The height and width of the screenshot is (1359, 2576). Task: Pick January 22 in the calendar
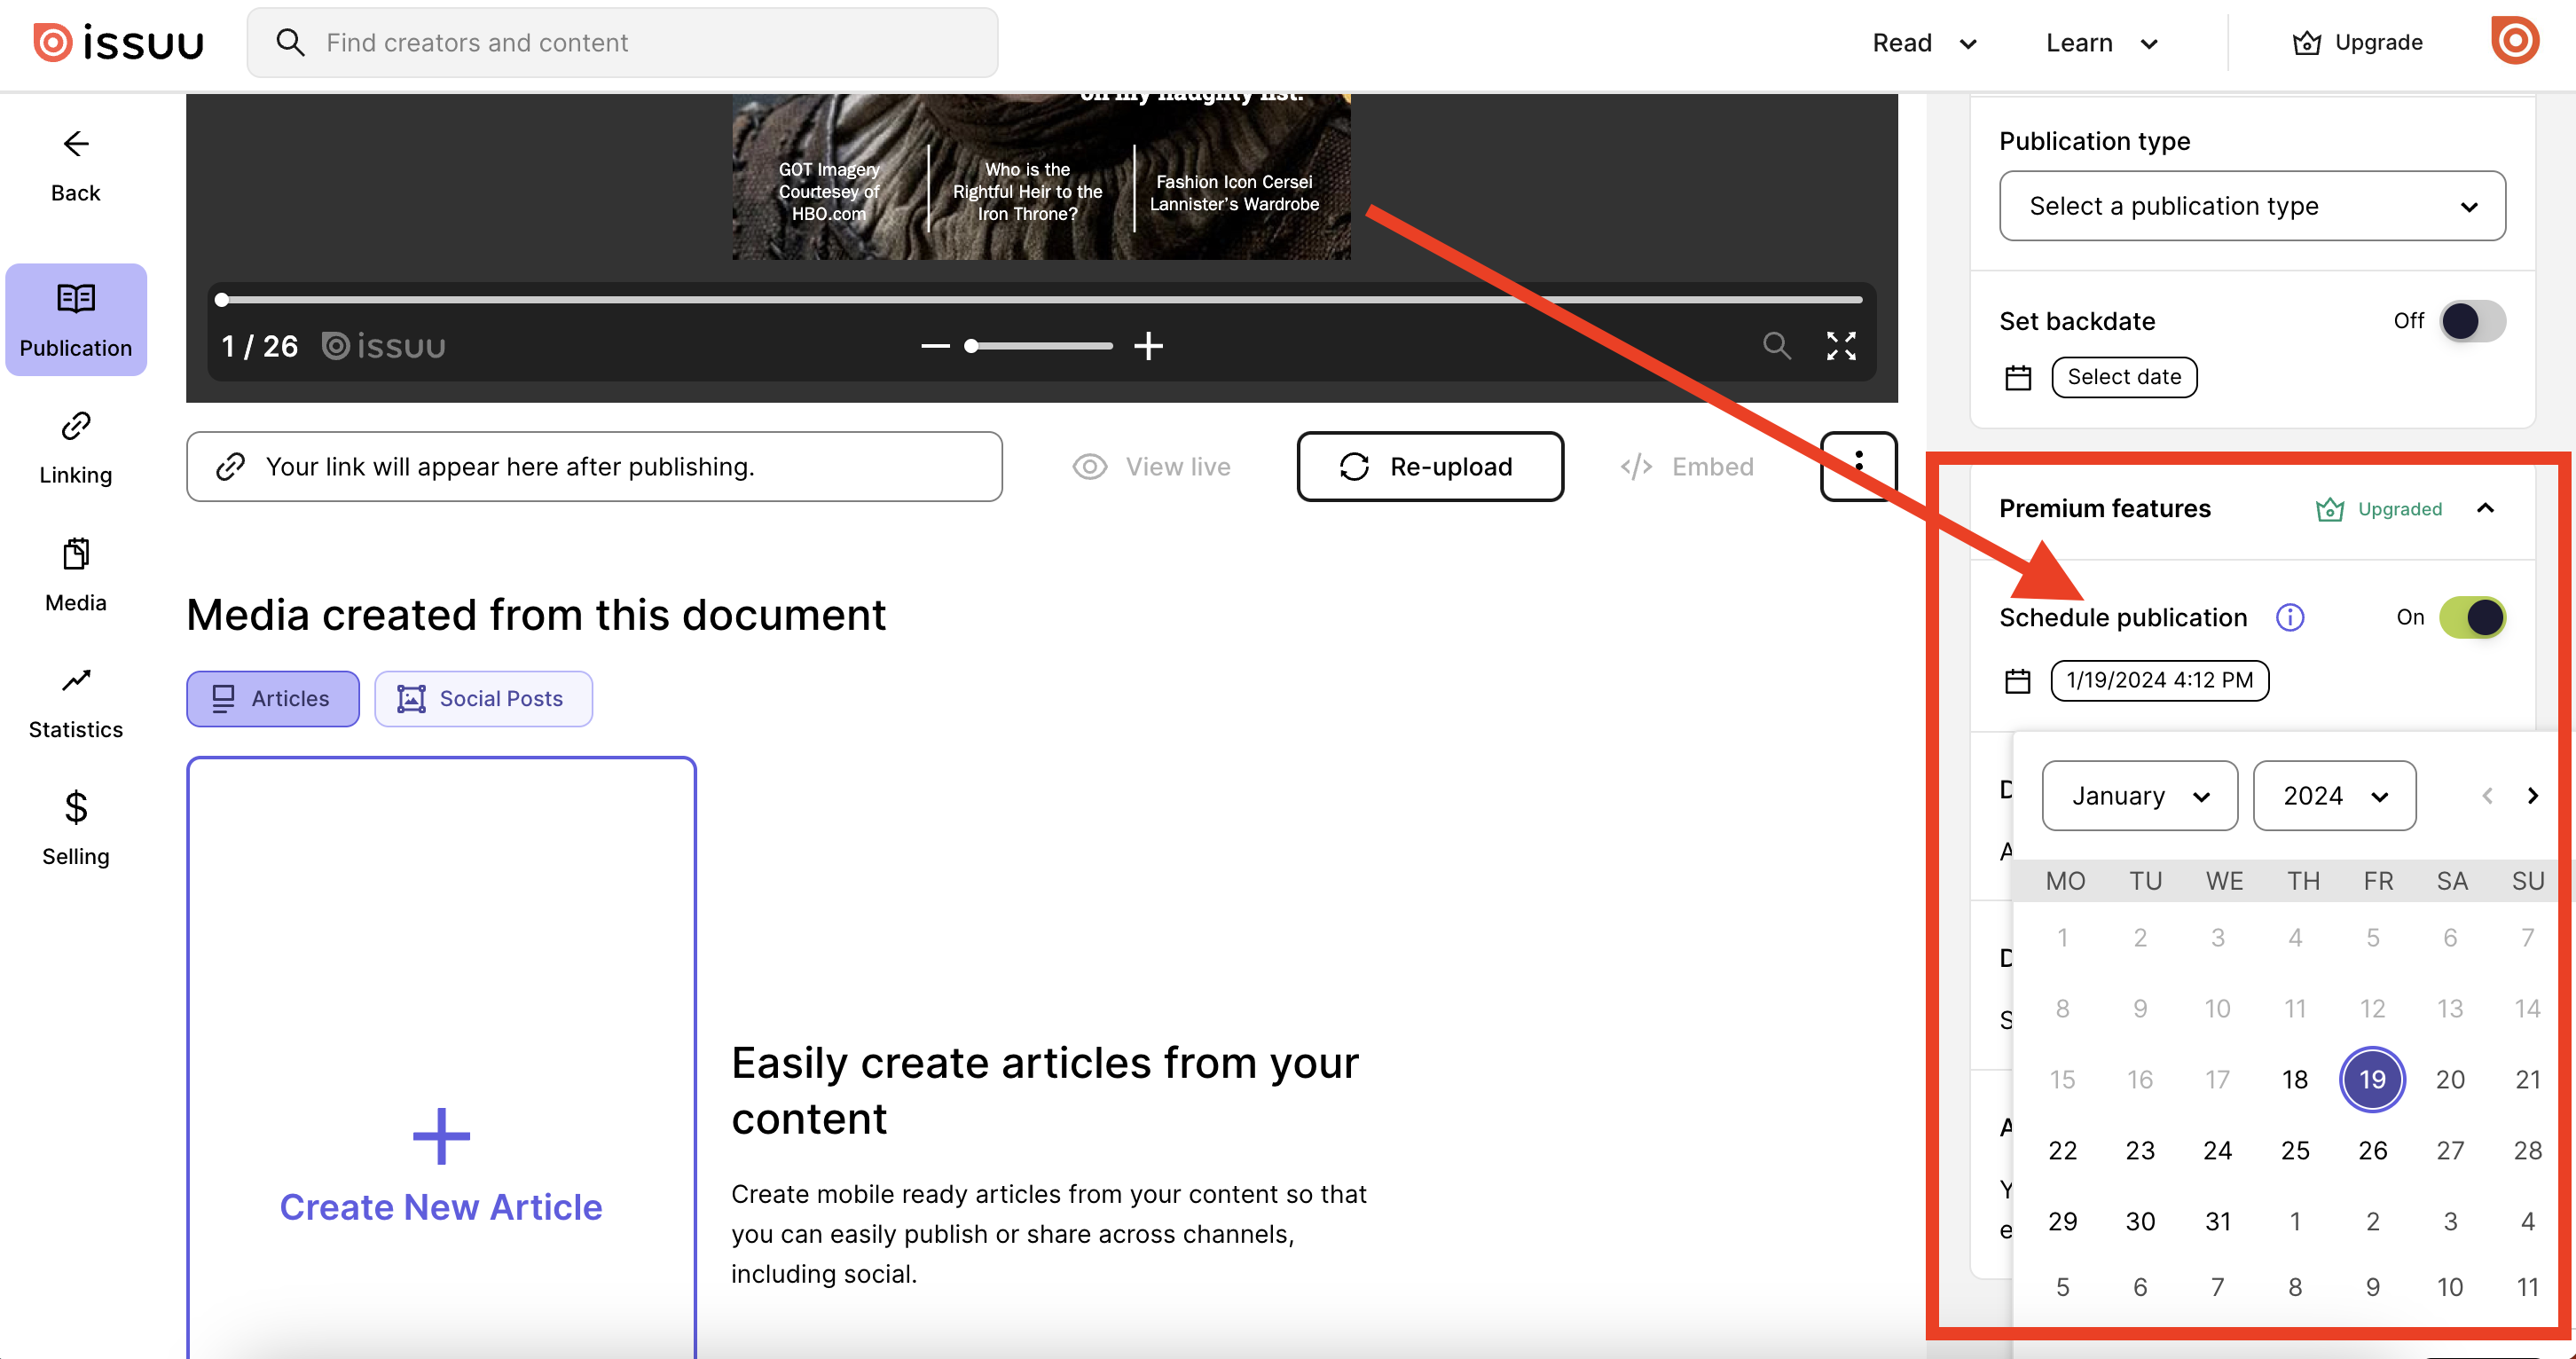click(x=2062, y=1151)
